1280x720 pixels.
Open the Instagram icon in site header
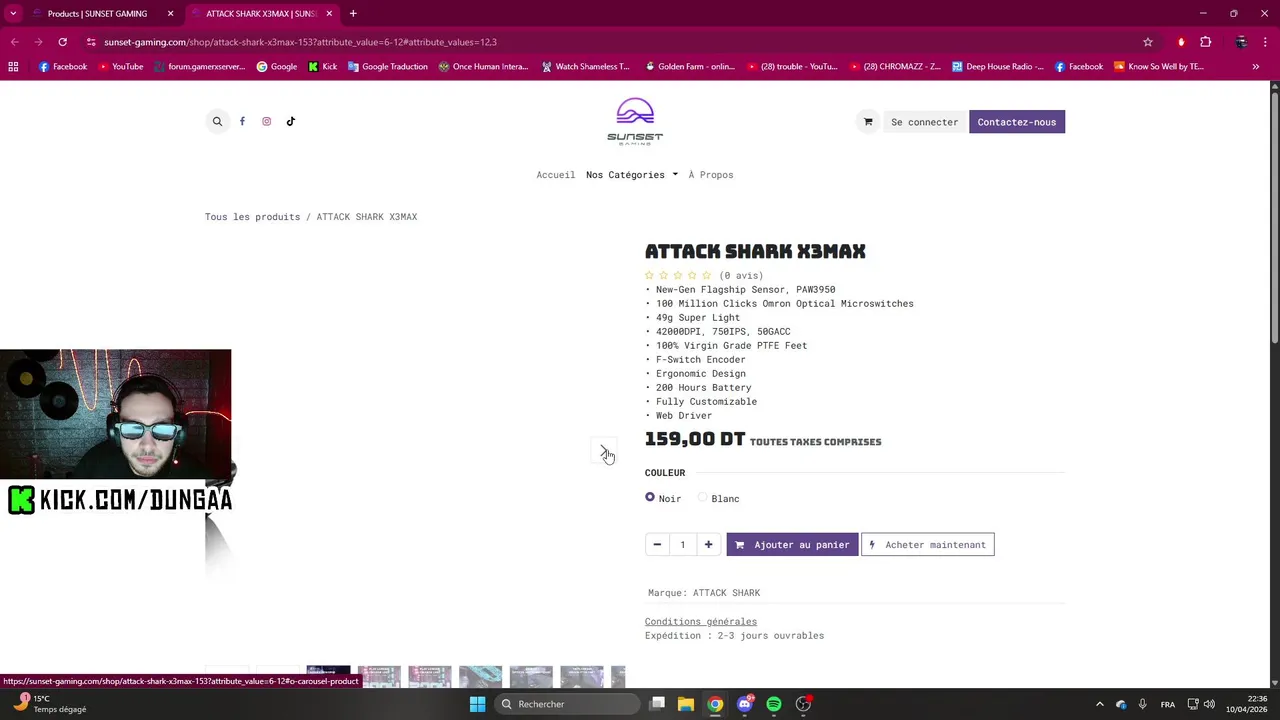click(266, 122)
